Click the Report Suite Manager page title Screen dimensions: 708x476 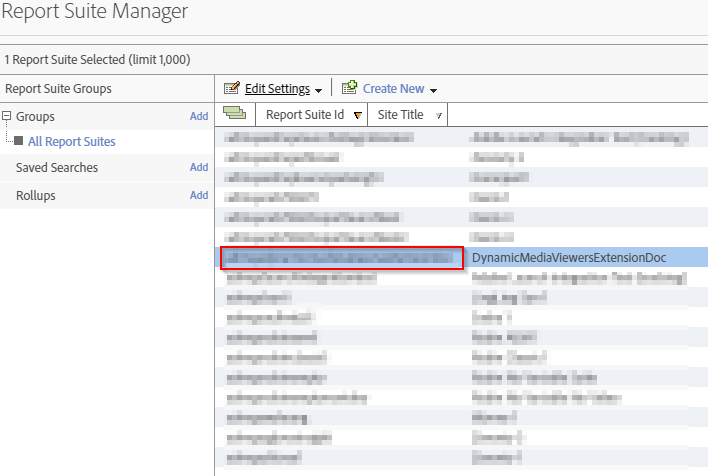94,11
